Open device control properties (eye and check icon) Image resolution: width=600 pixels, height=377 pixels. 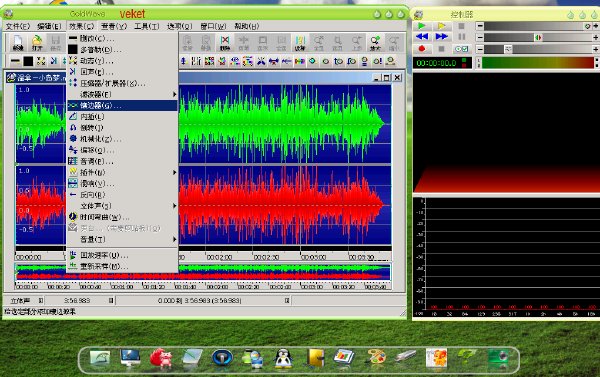click(x=462, y=49)
